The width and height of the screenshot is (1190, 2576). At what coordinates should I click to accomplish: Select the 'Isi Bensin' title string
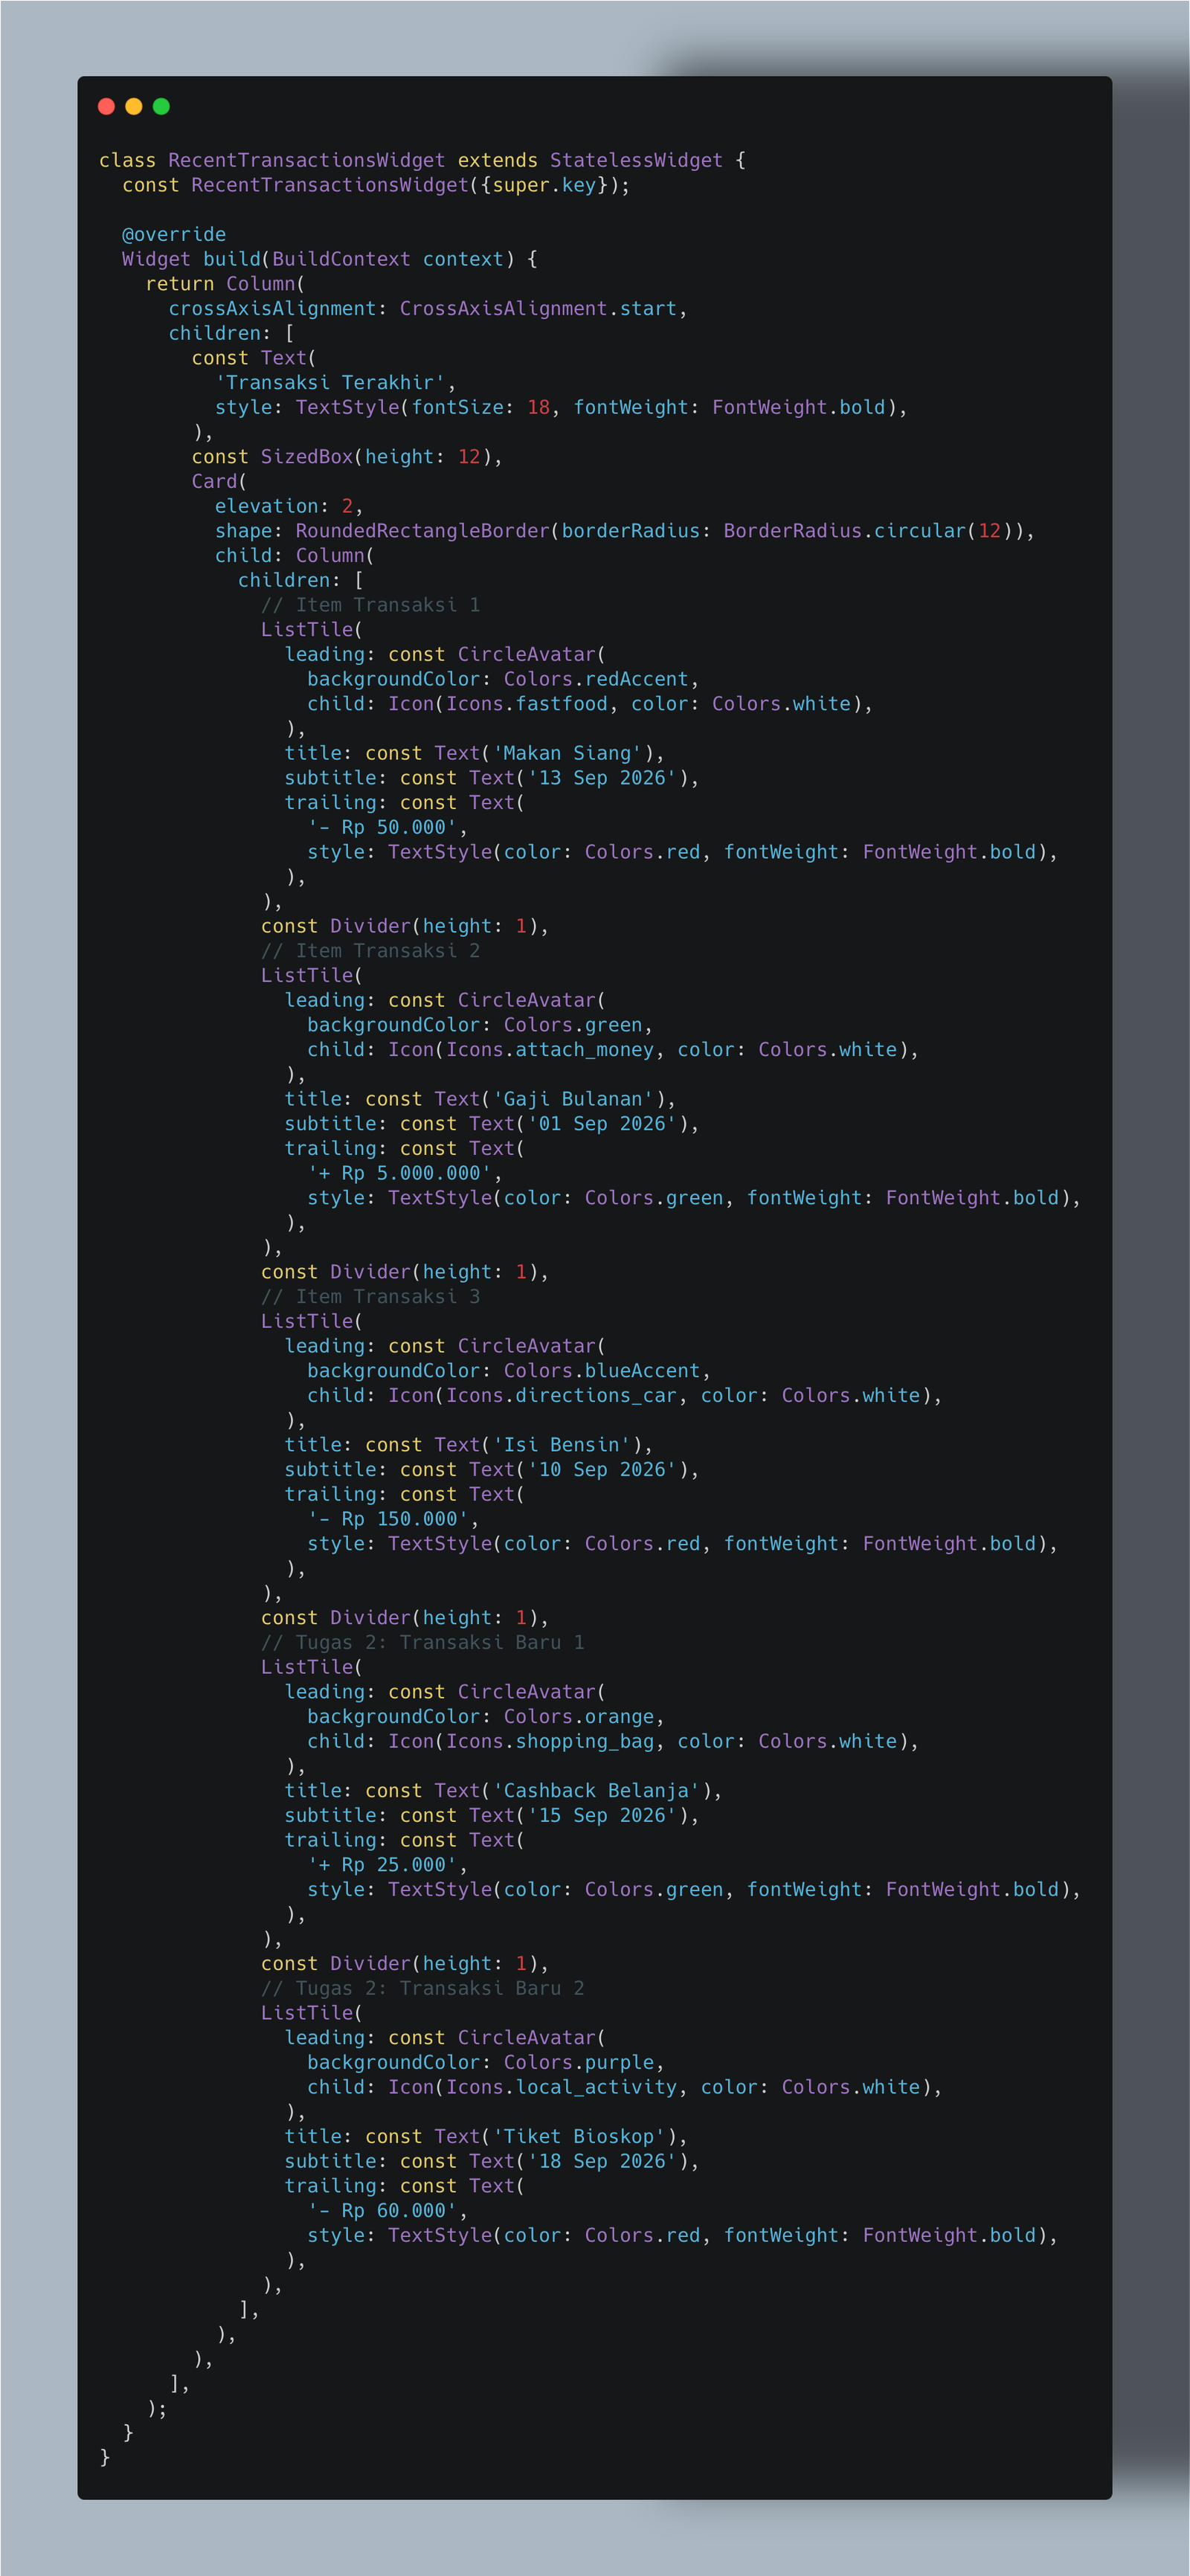[562, 1445]
